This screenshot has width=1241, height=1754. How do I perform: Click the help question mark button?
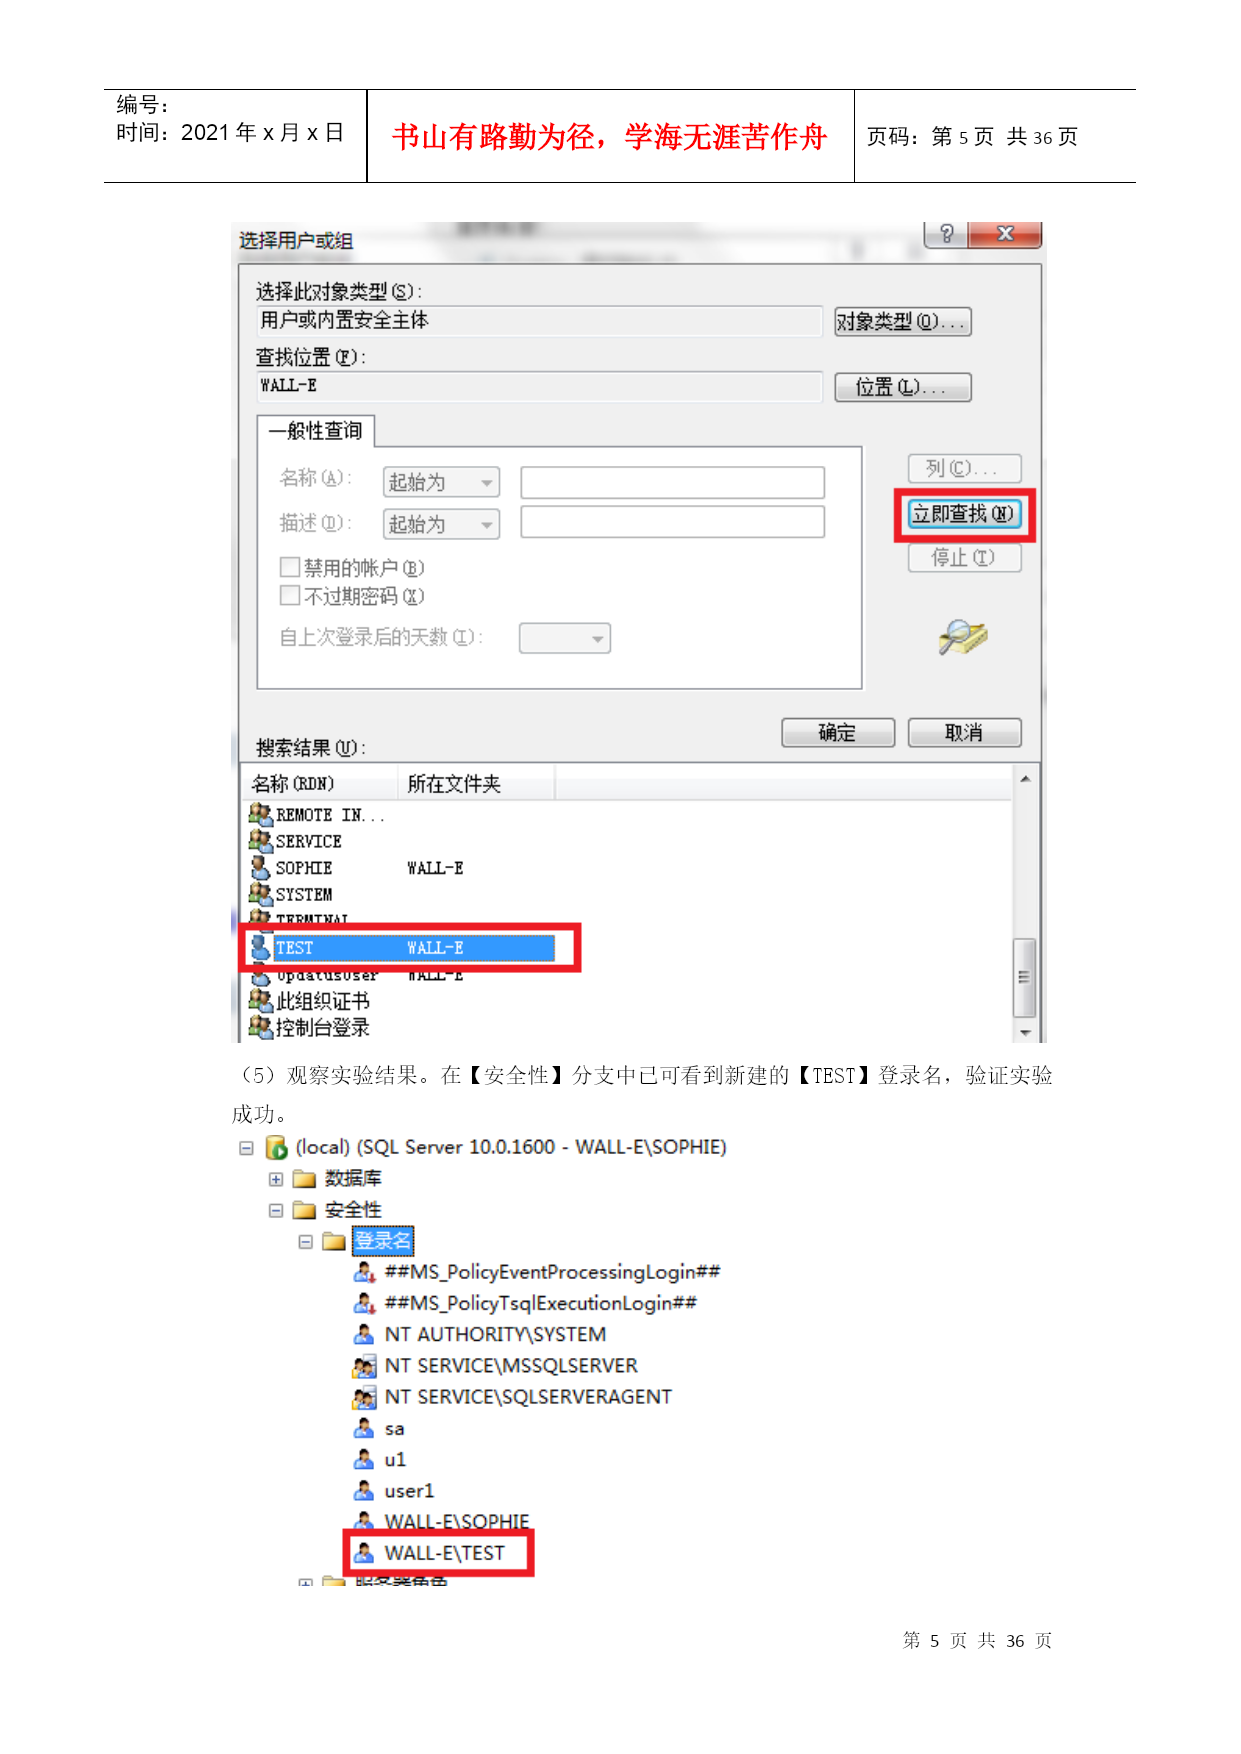(x=946, y=234)
